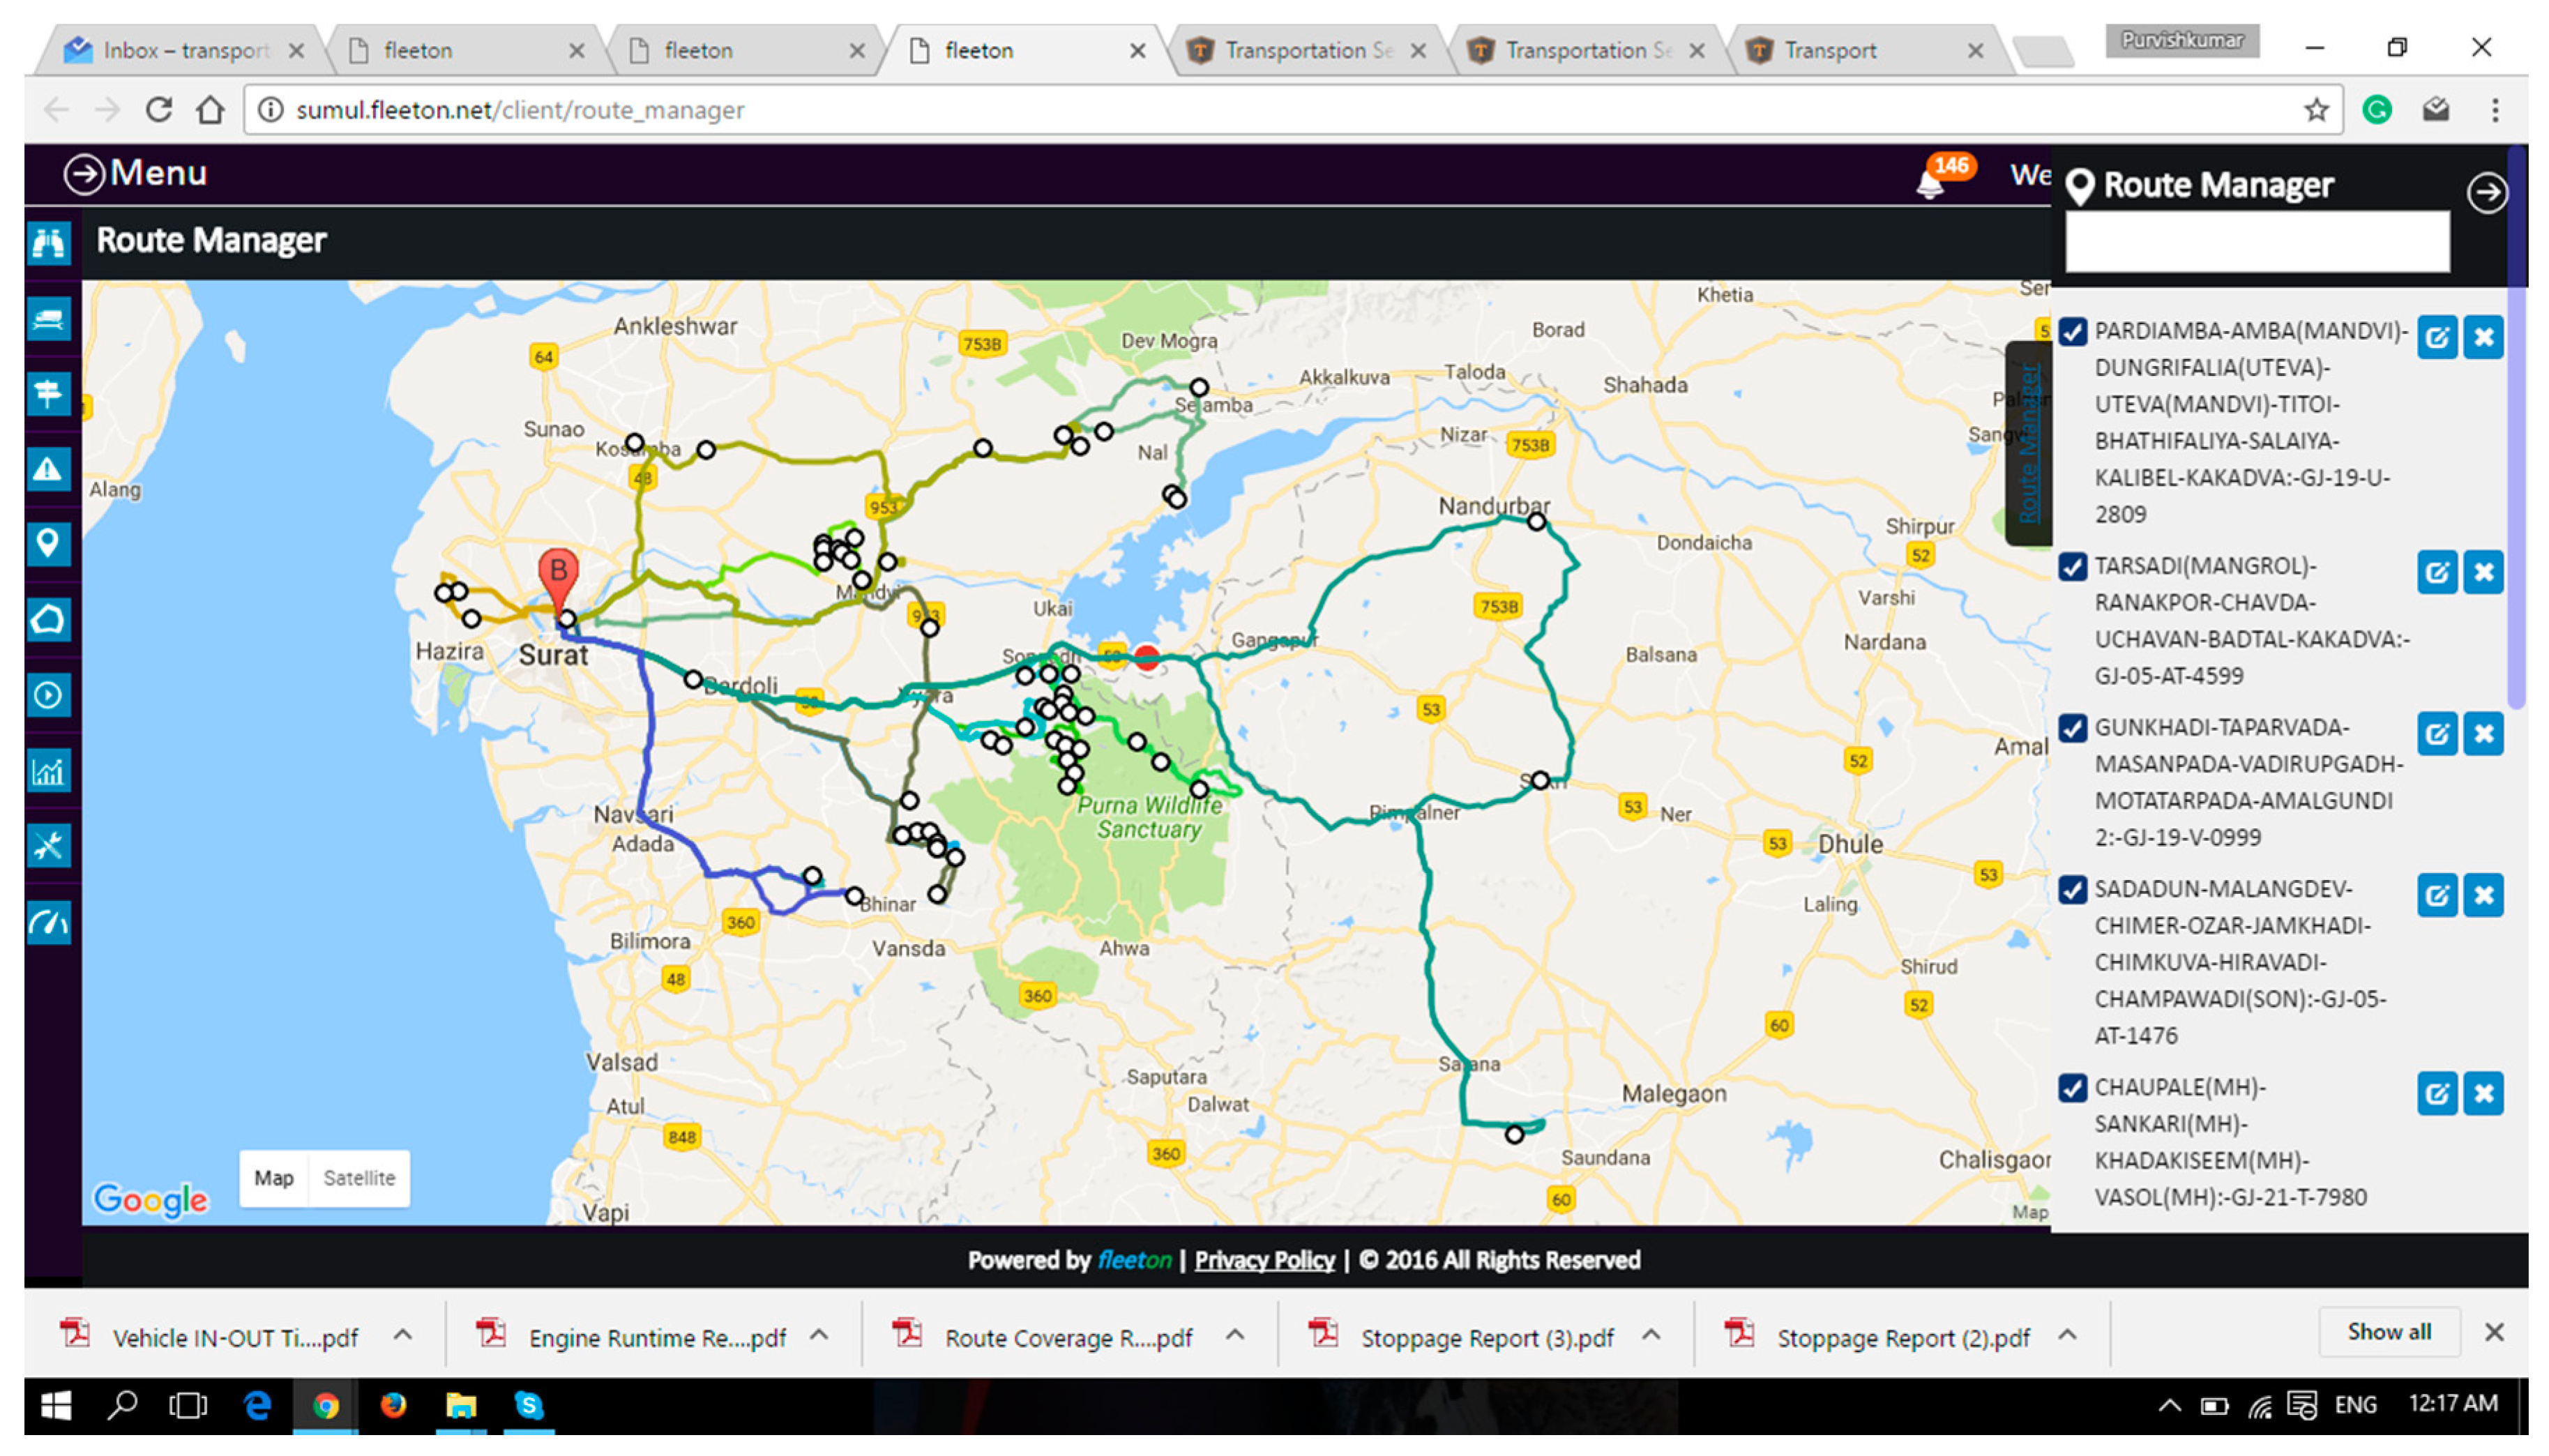Viewport: 2549px width, 1456px height.
Task: Edit the TARSADI(MANGROL) route entry
Action: (x=2437, y=573)
